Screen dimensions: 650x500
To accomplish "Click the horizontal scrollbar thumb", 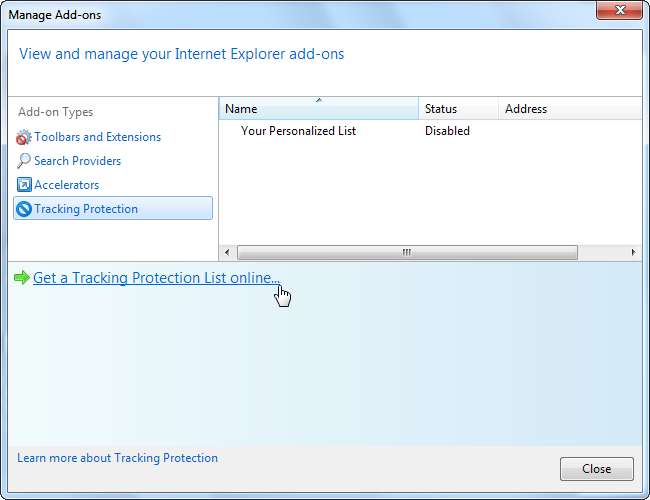I will click(x=407, y=252).
